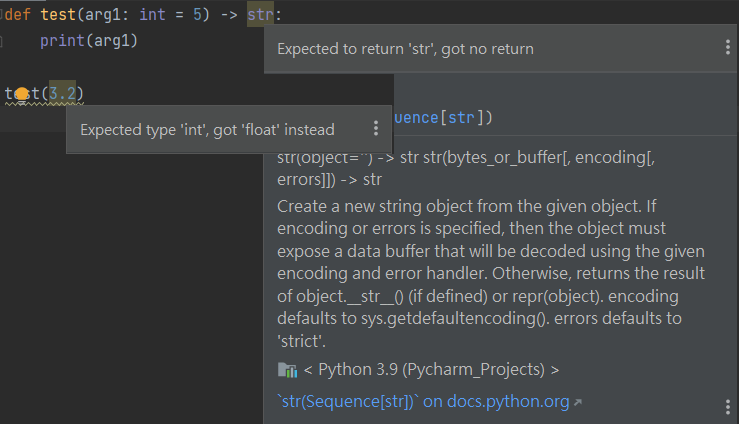Click the "Expected type 'int', got 'float'" message
This screenshot has width=739, height=424.
coord(207,130)
